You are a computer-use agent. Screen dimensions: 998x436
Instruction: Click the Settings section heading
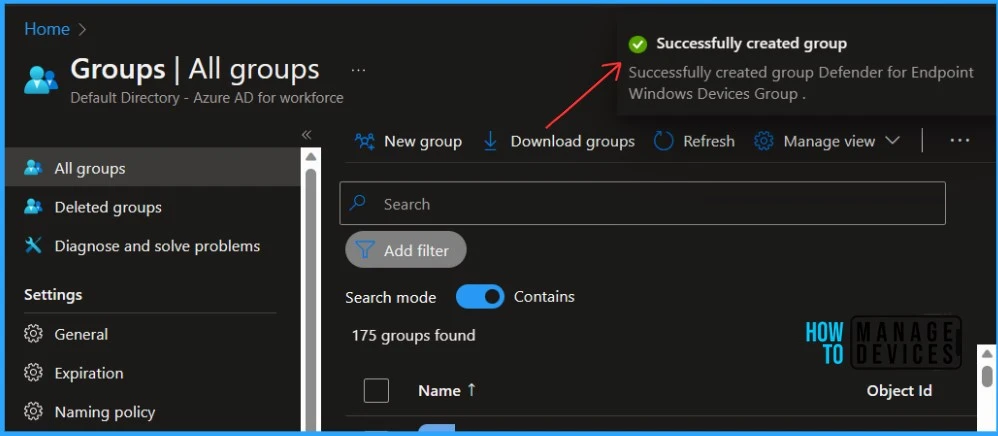pyautogui.click(x=53, y=295)
